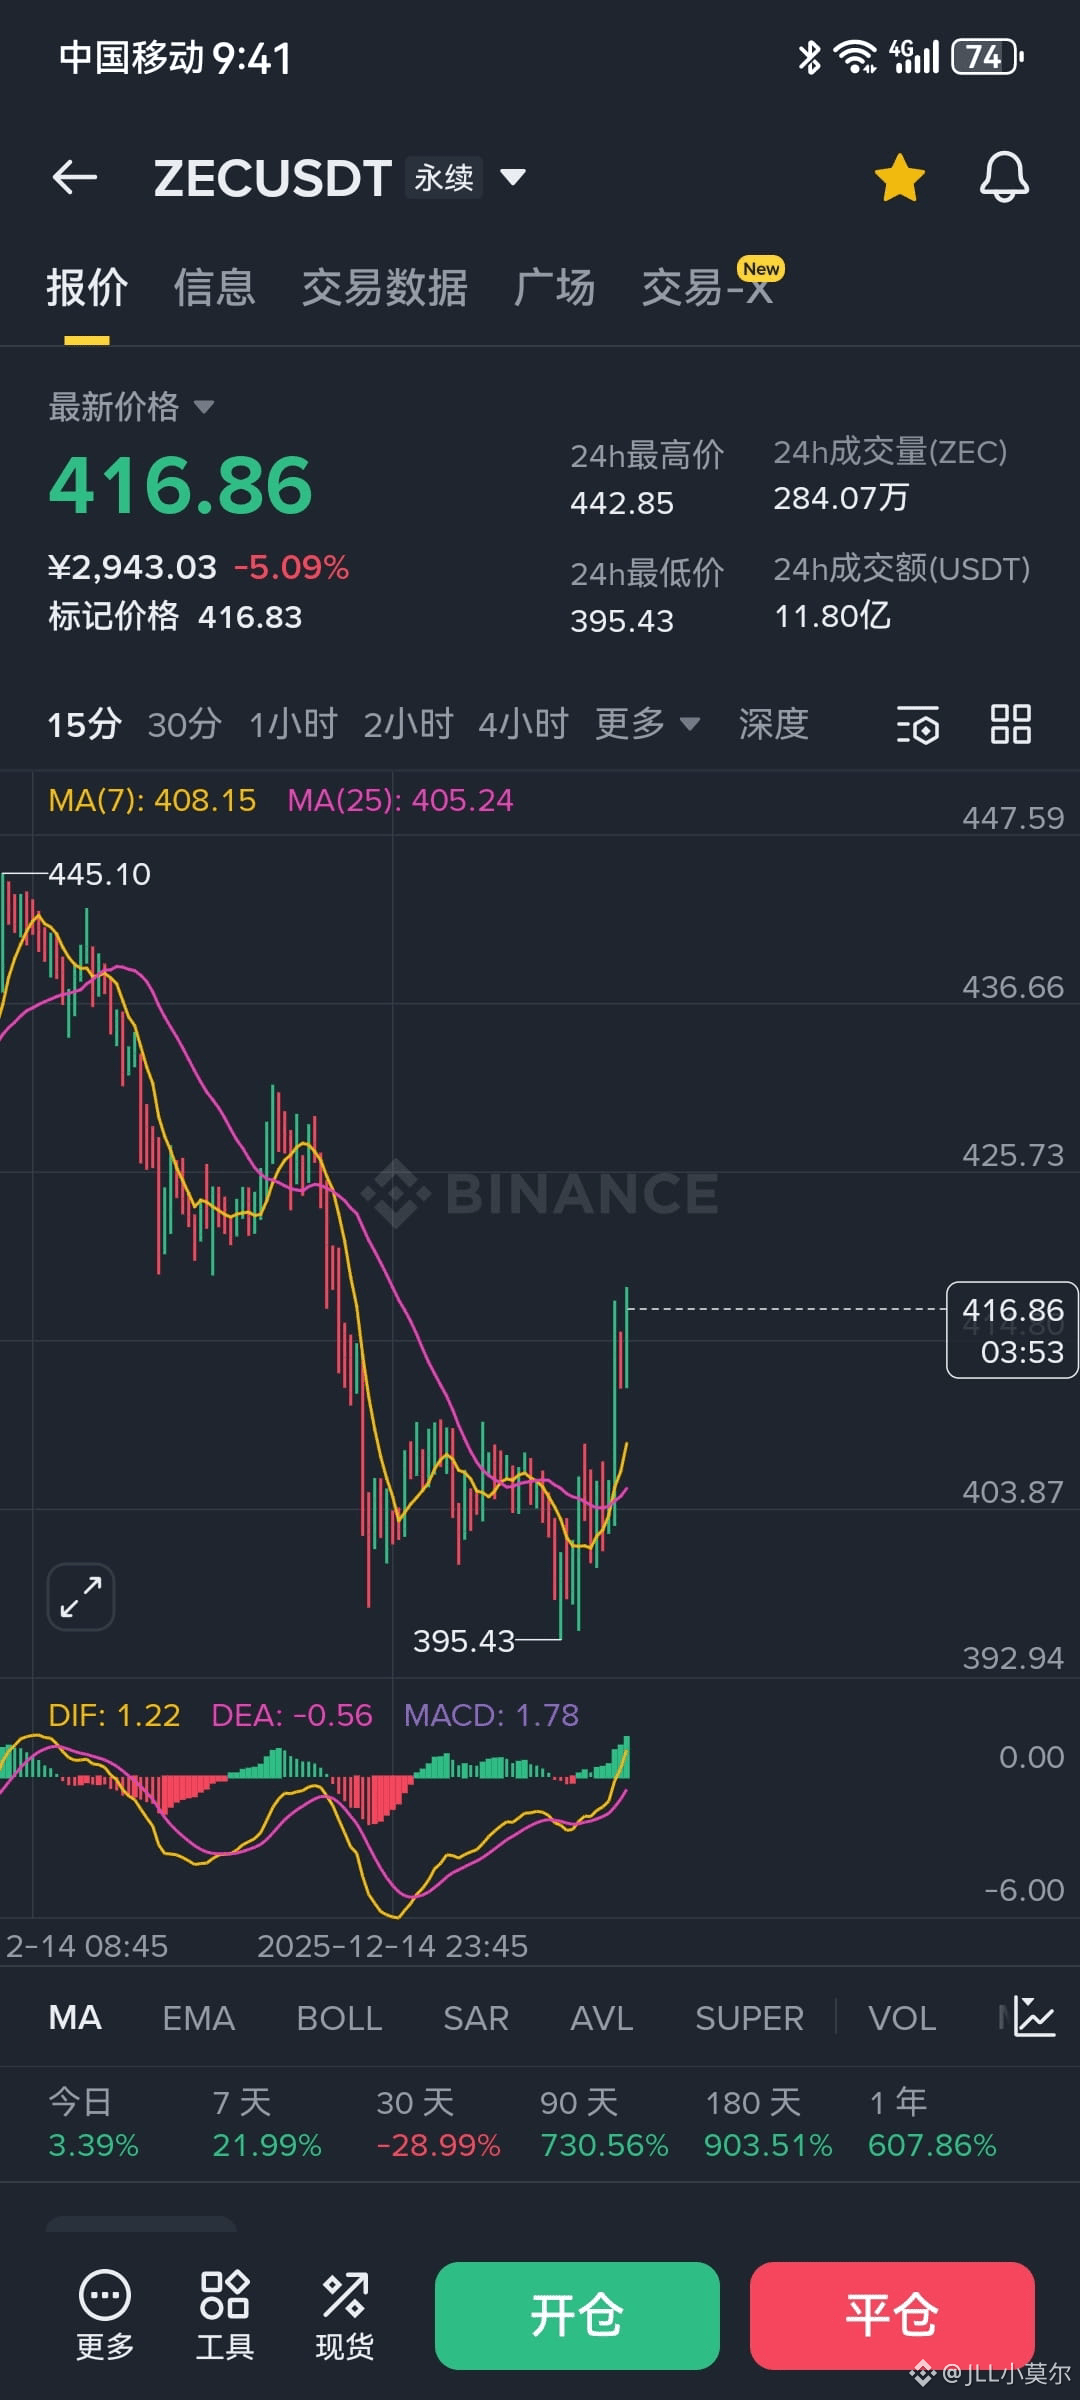This screenshot has width=1080, height=2400.
Task: Tap the 416.86 current price marker
Action: point(1012,1330)
